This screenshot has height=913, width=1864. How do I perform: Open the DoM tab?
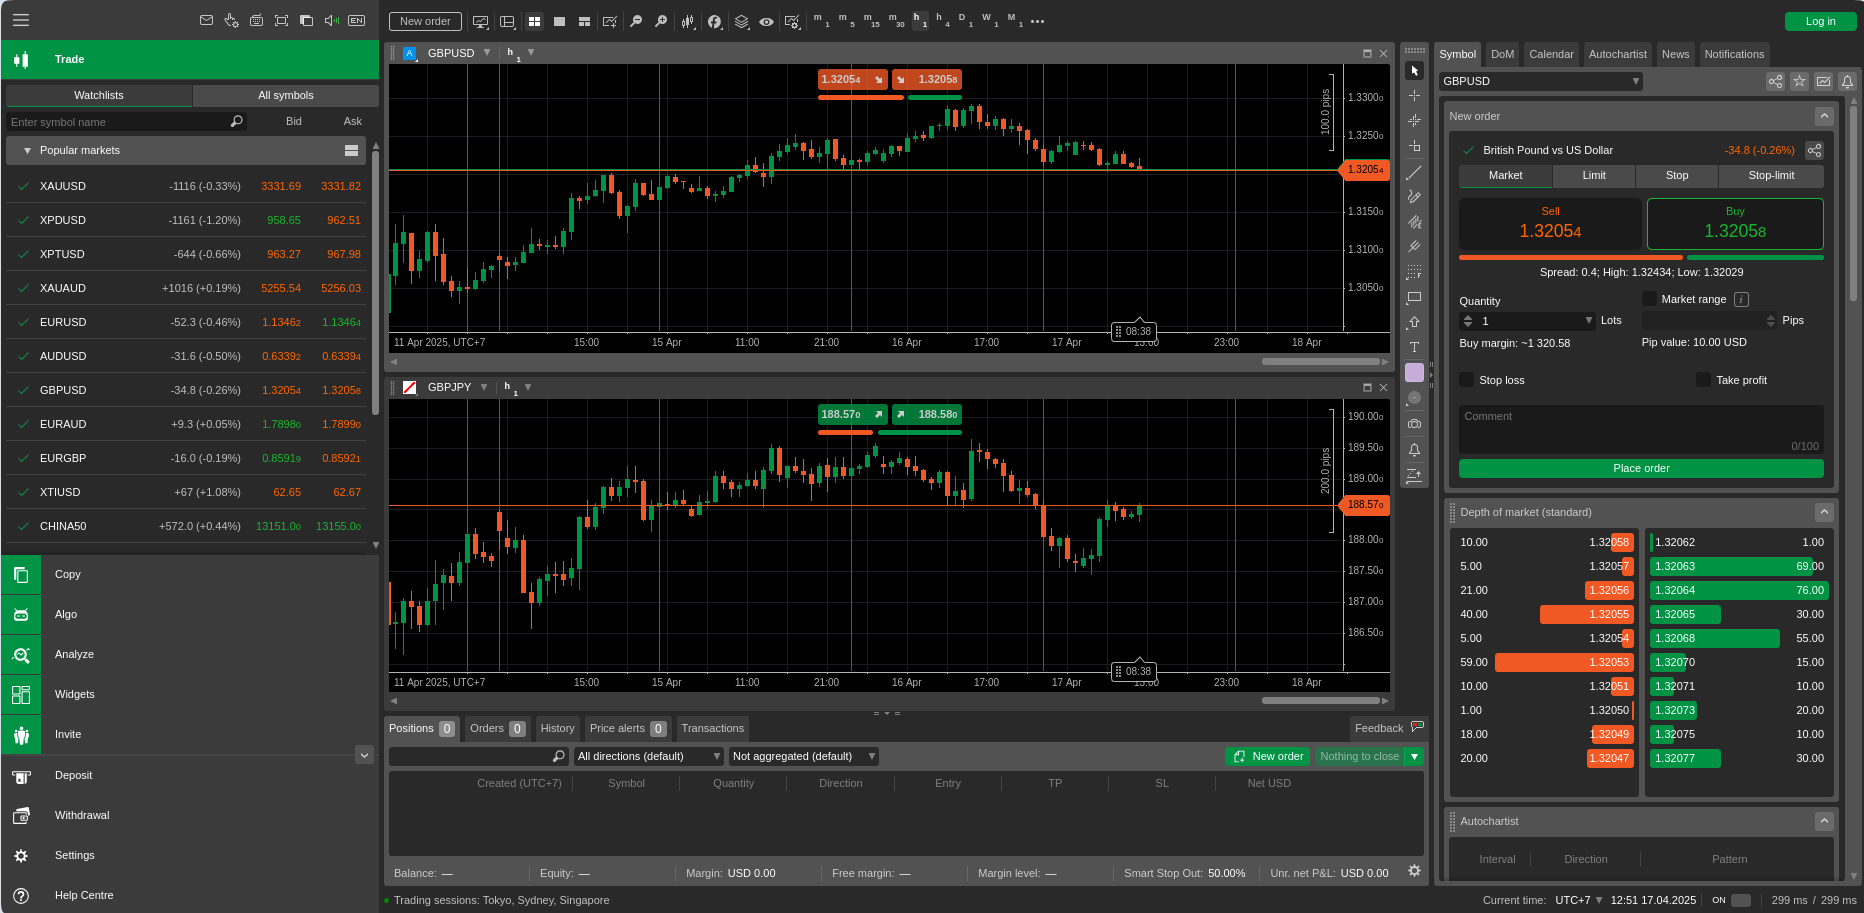click(1502, 54)
